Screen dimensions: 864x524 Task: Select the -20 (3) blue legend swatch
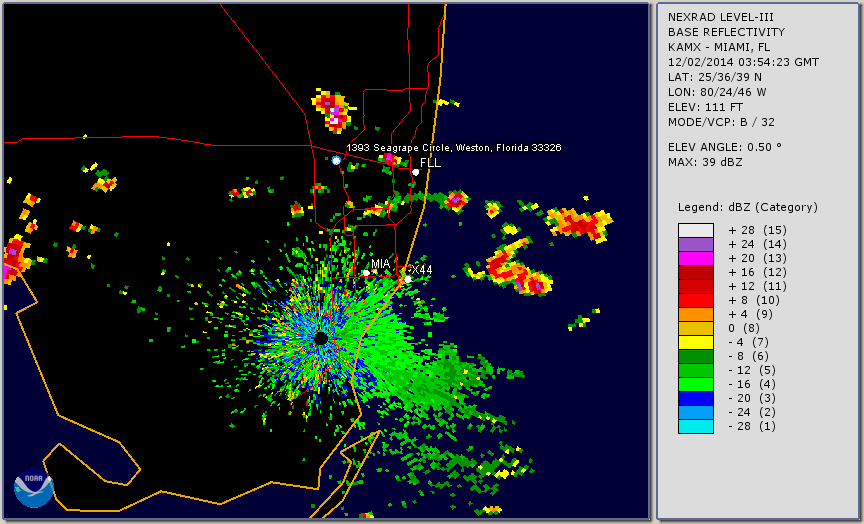pos(696,398)
